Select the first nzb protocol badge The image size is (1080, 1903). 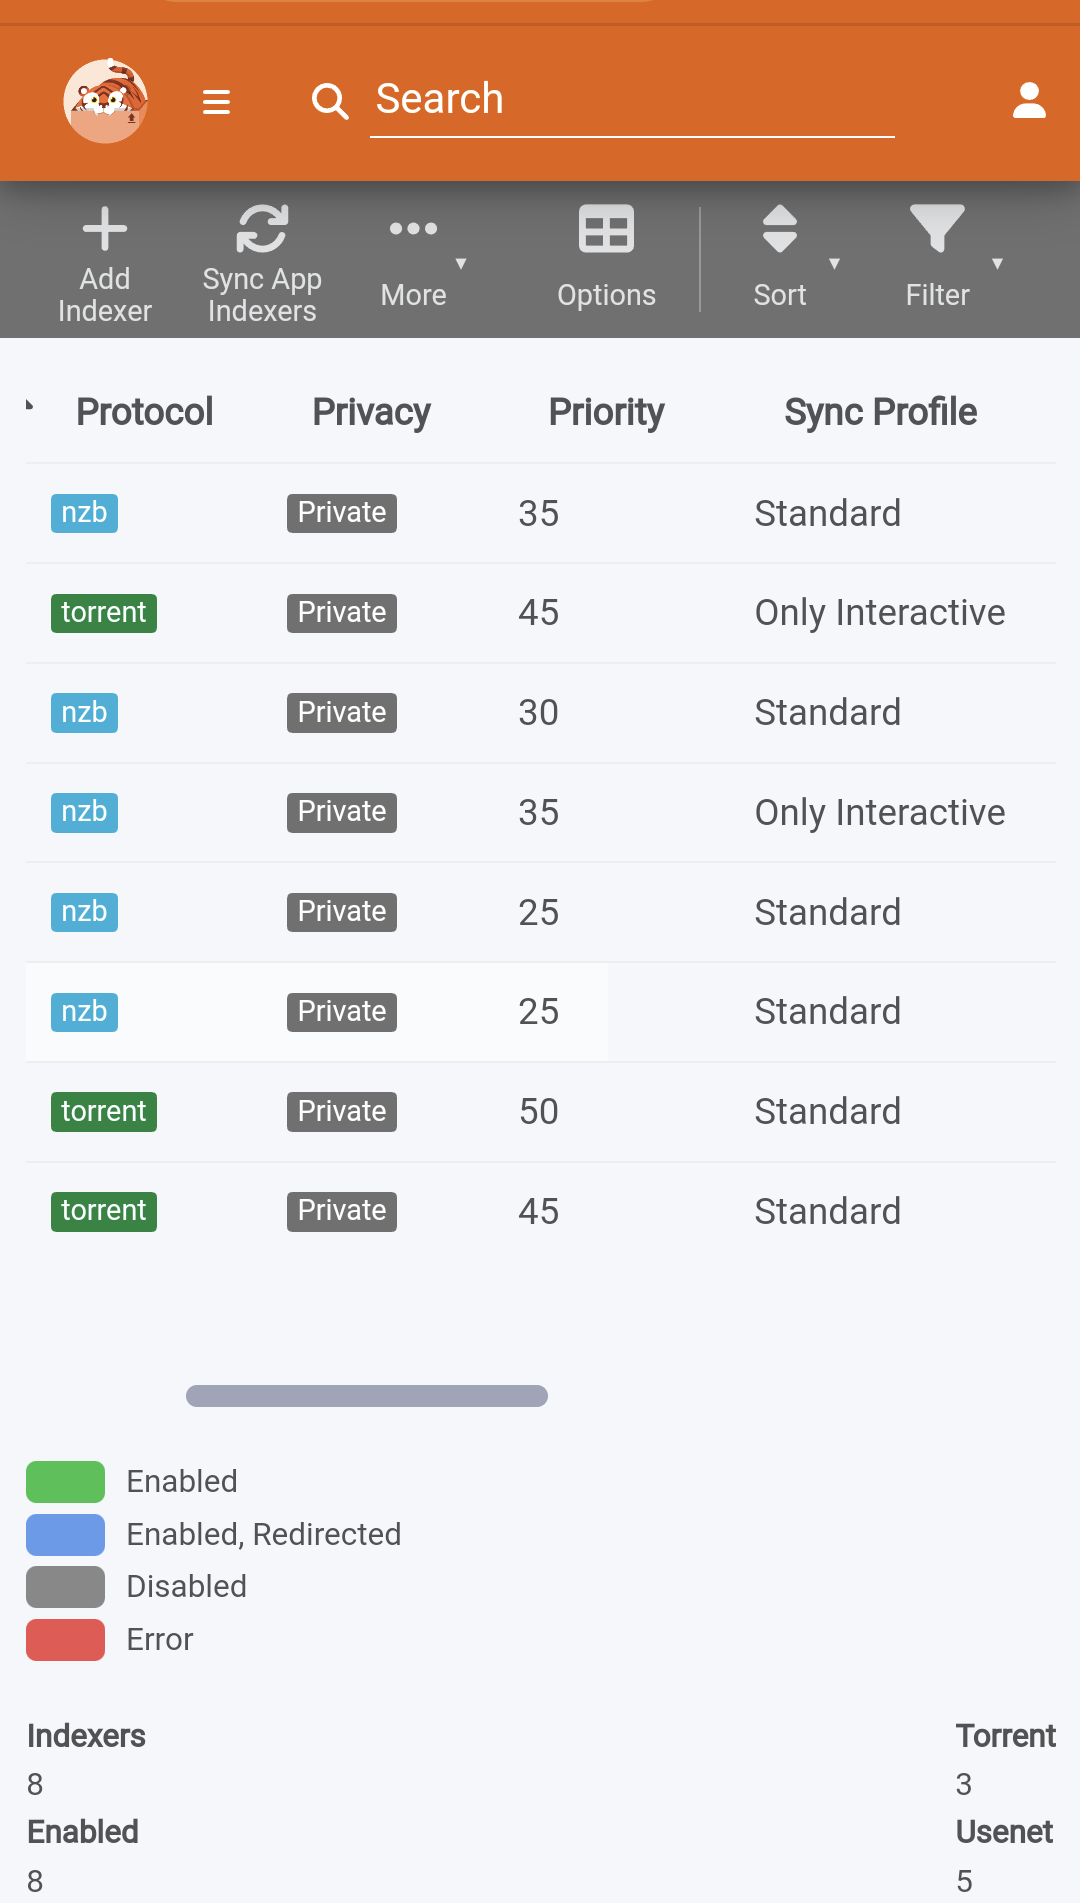tap(83, 512)
